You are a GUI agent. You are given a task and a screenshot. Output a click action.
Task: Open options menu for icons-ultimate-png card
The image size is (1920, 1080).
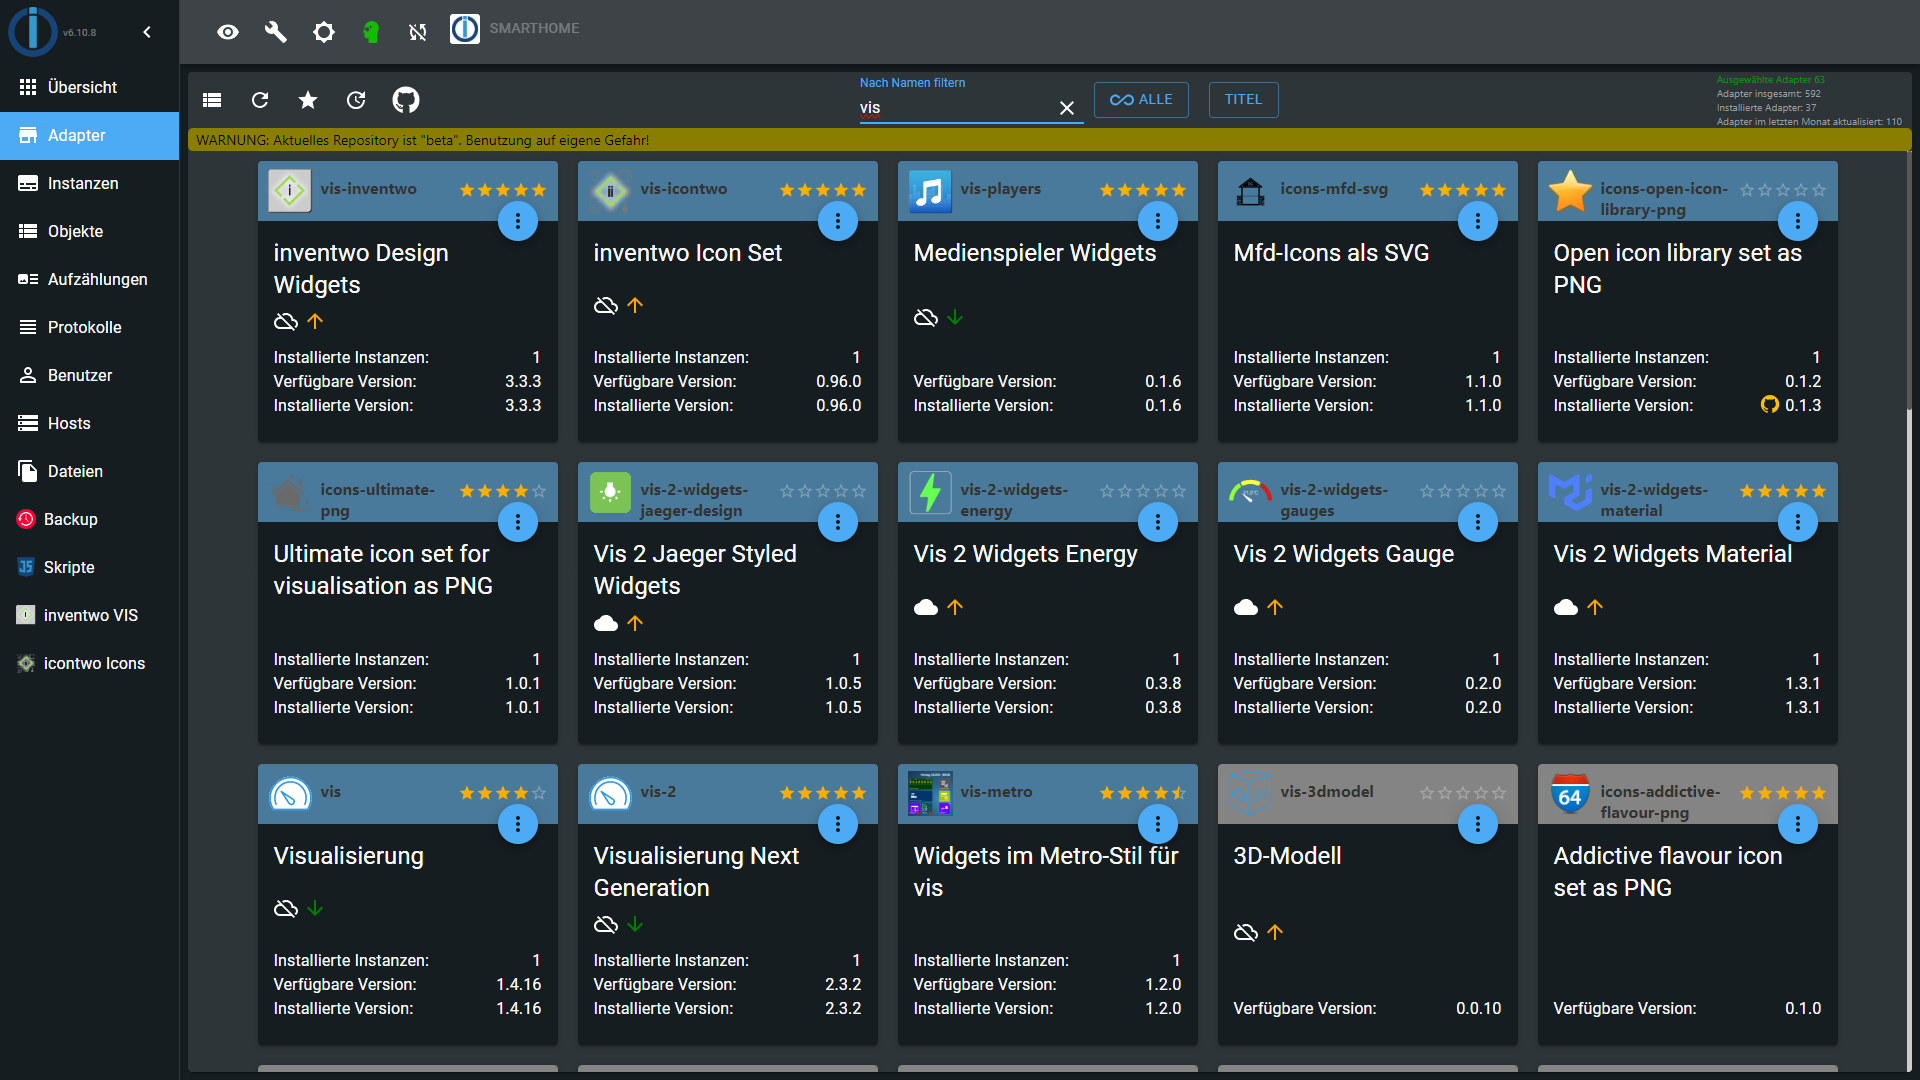click(x=518, y=522)
